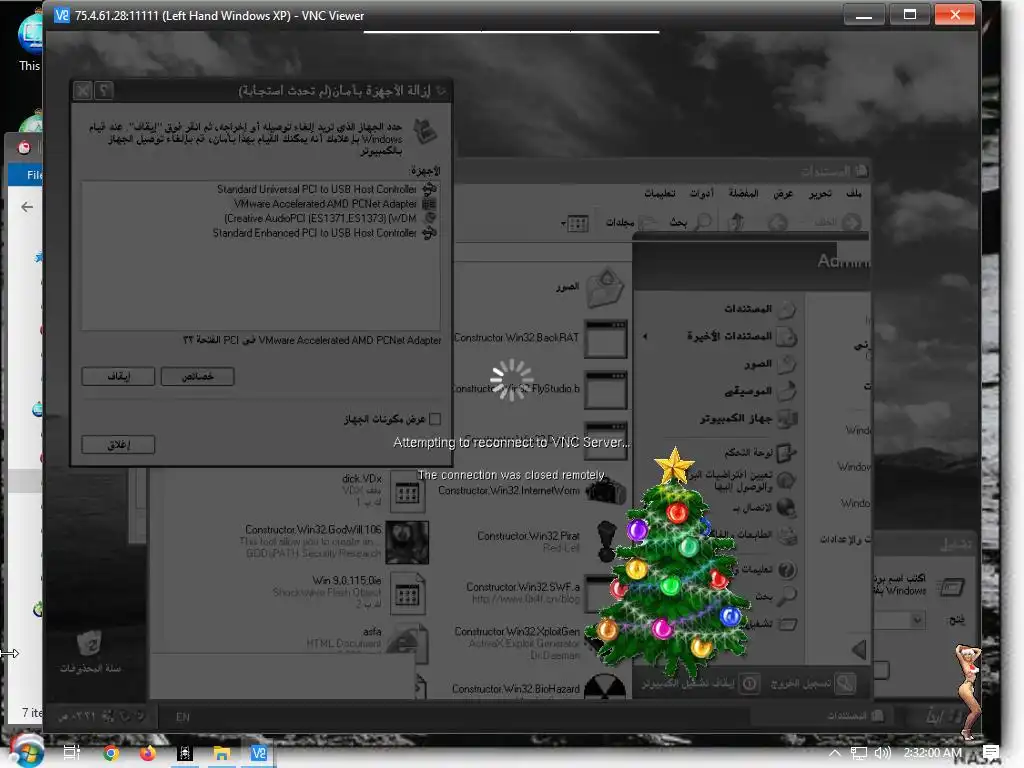Open the أدوات (Tools) menu in Explorer
1024x768 pixels.
click(702, 193)
